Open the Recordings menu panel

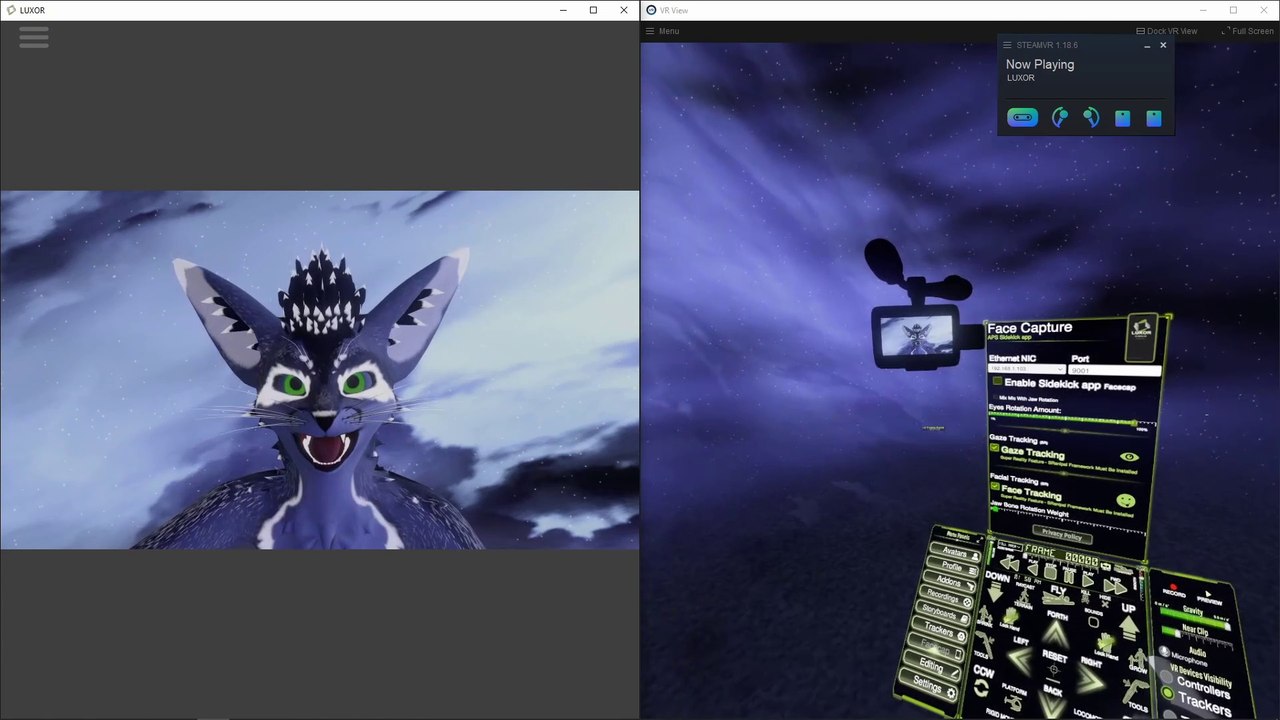point(945,598)
